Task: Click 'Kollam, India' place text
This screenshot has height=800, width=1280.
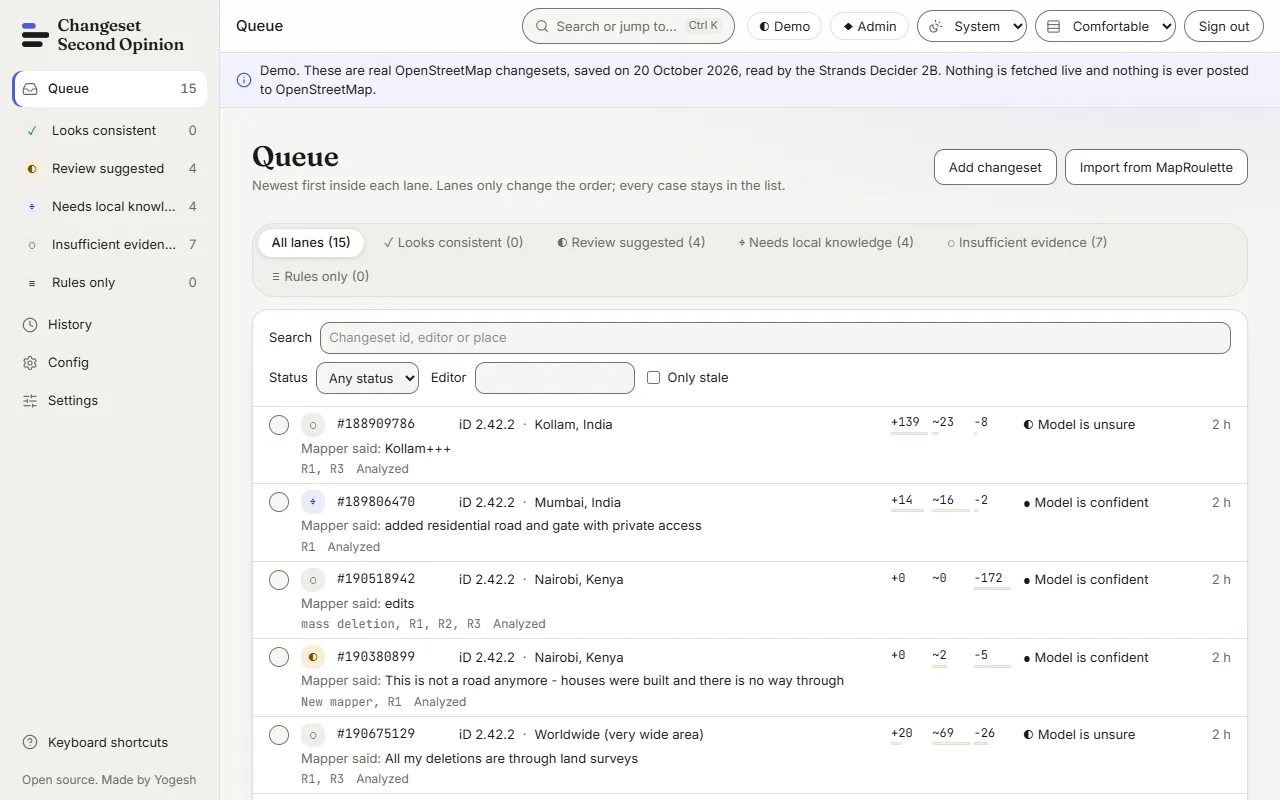Action: (573, 424)
